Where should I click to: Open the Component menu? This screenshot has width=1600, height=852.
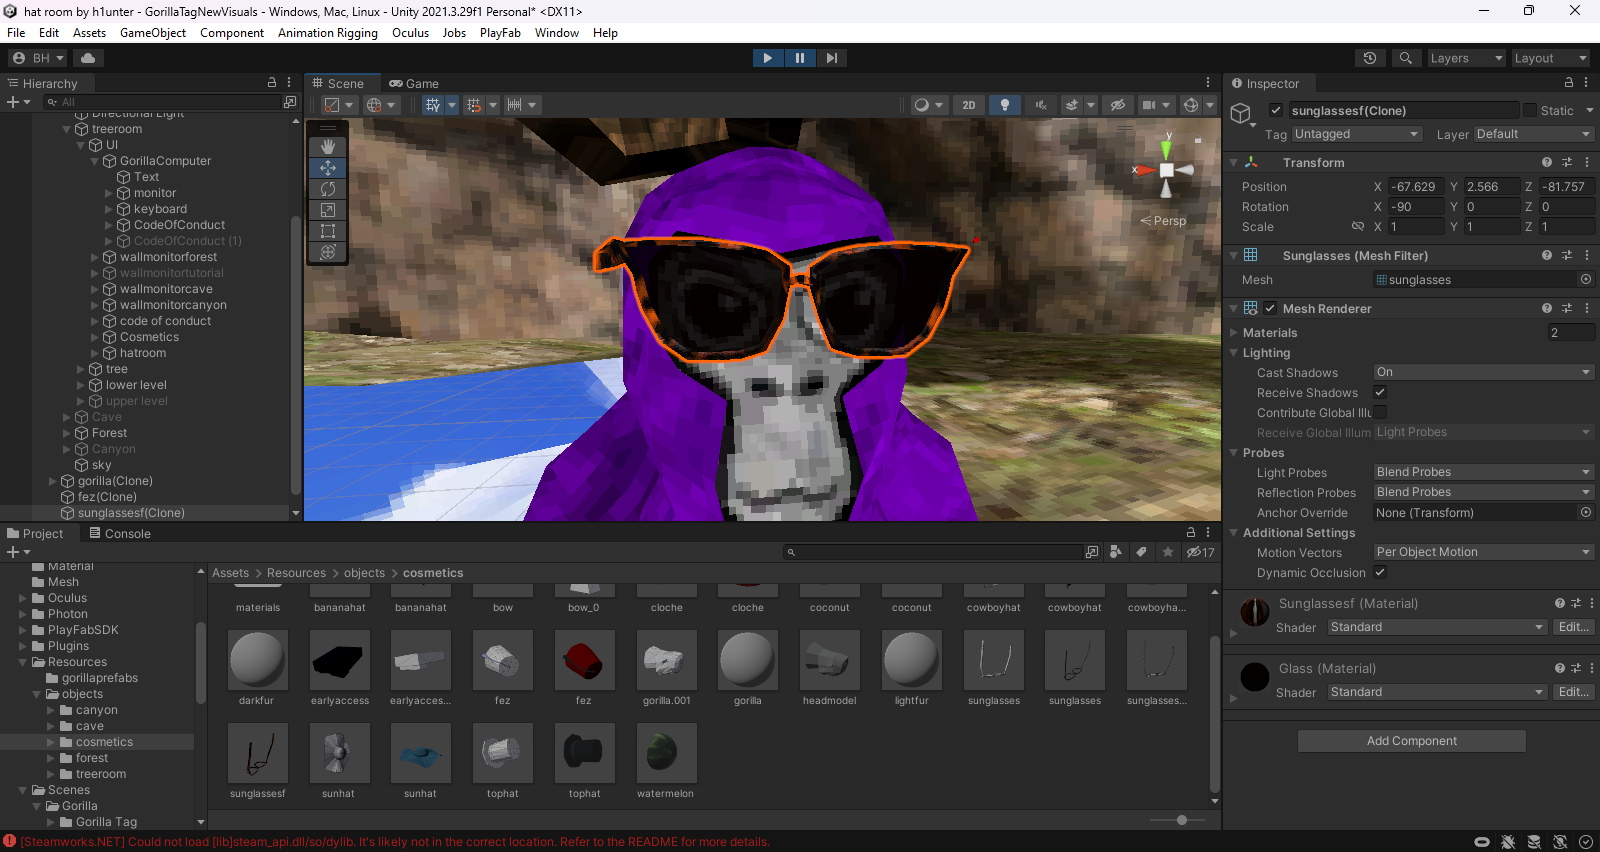coord(232,33)
